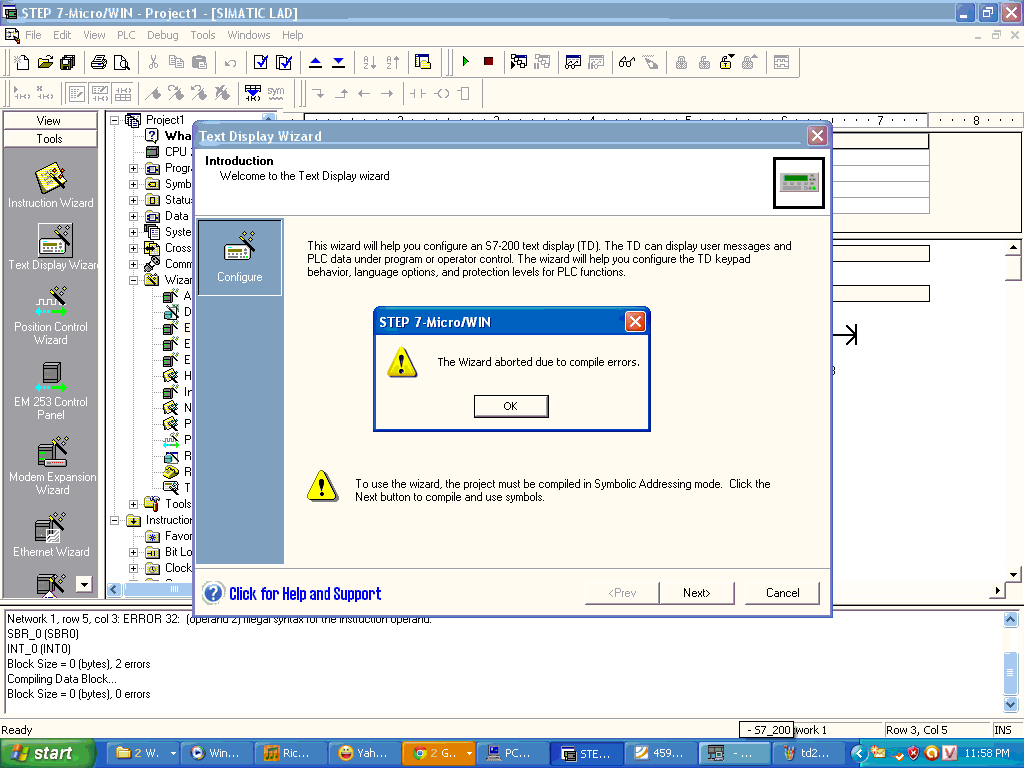
Task: Click the sidebar scroll-down arrow button
Action: (84, 584)
